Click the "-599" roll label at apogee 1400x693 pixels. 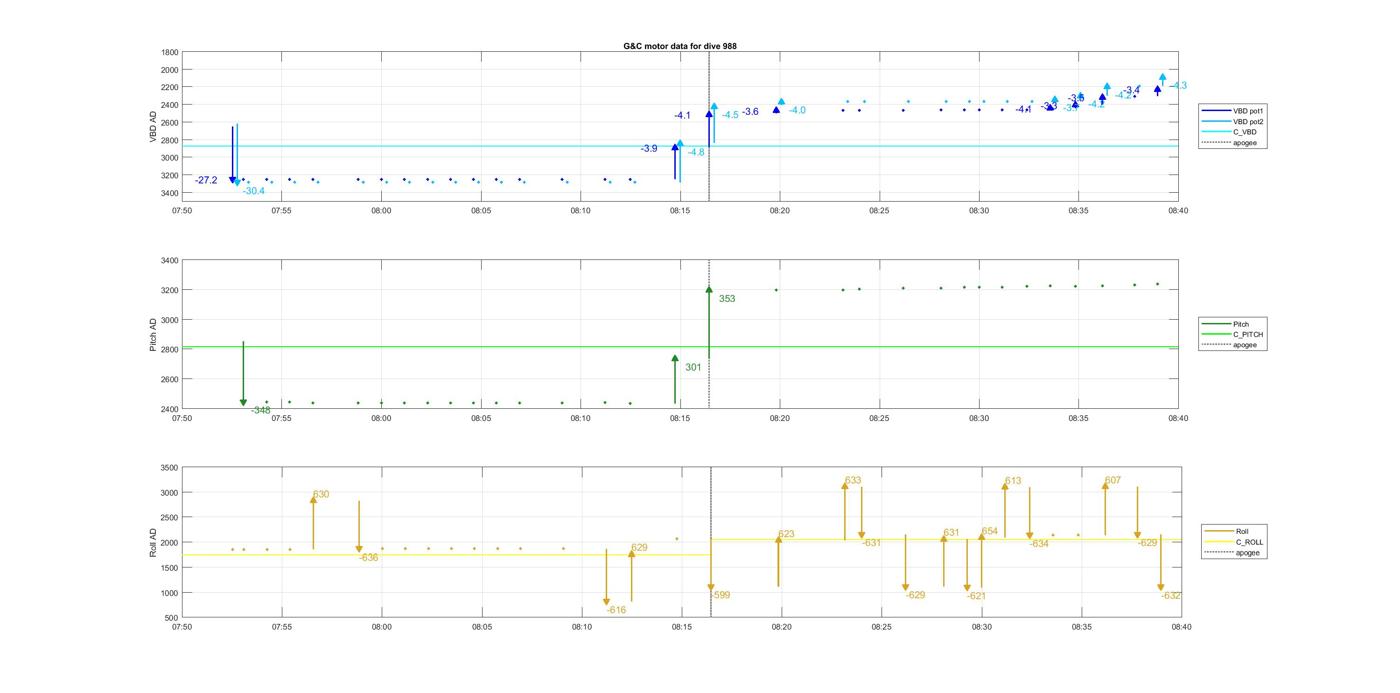(x=720, y=595)
